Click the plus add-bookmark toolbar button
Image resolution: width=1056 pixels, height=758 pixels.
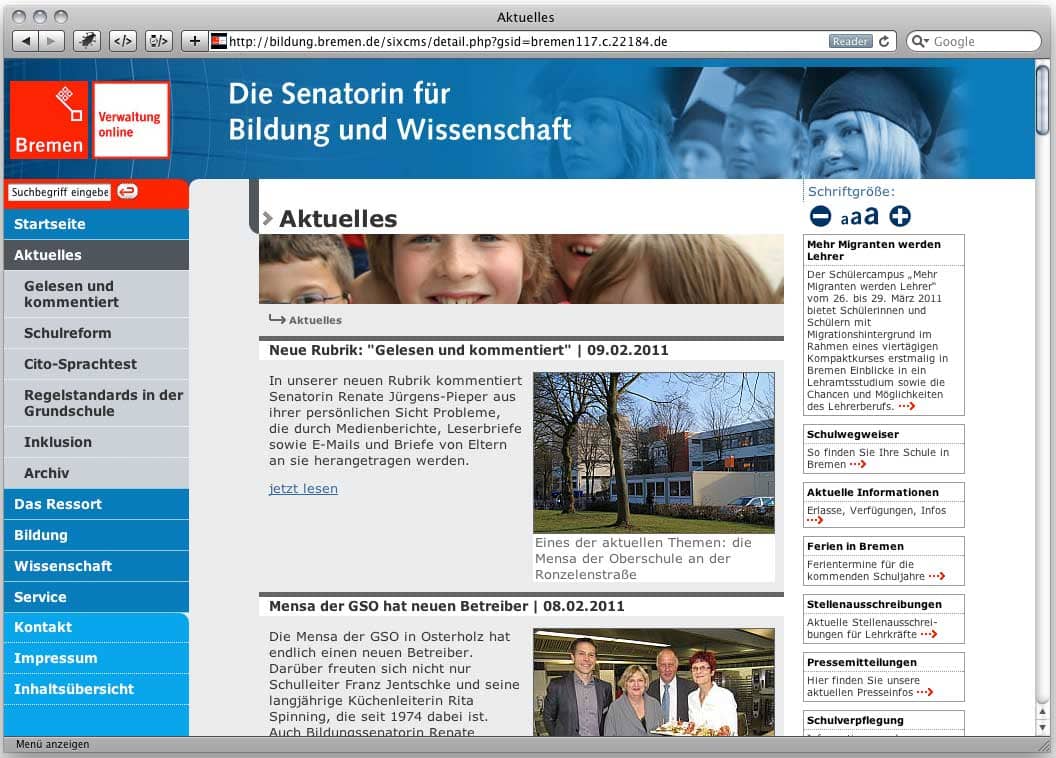coord(194,41)
